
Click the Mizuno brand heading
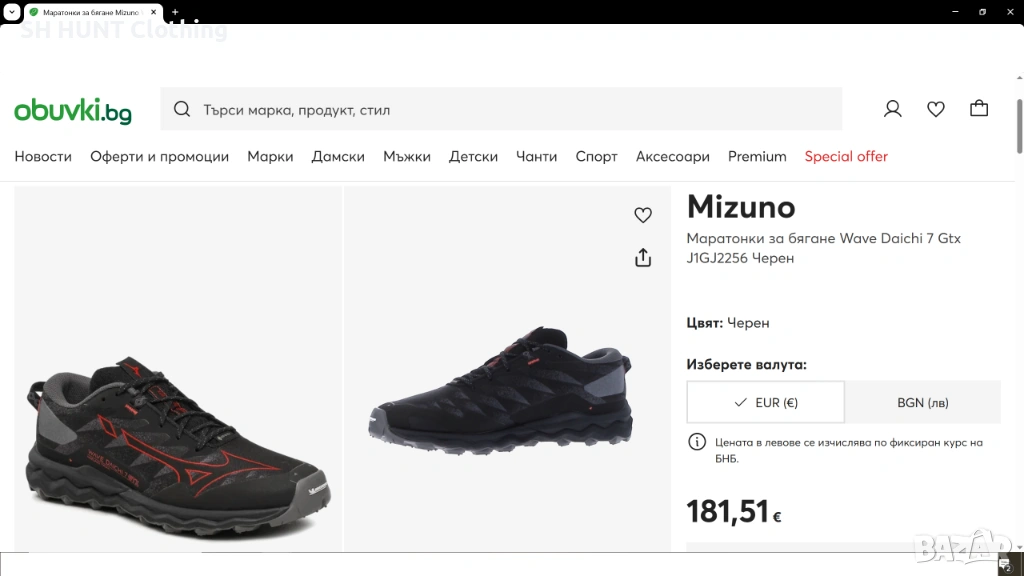click(741, 207)
